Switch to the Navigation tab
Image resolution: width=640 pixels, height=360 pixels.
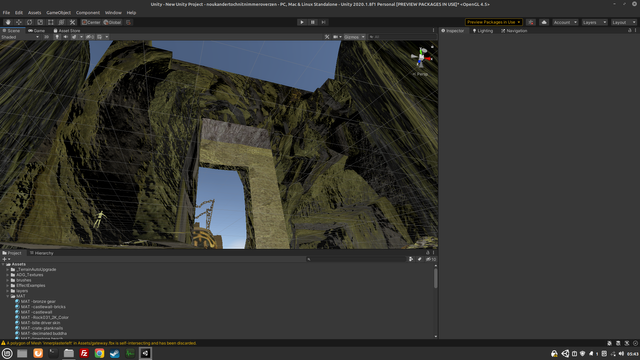(514, 31)
